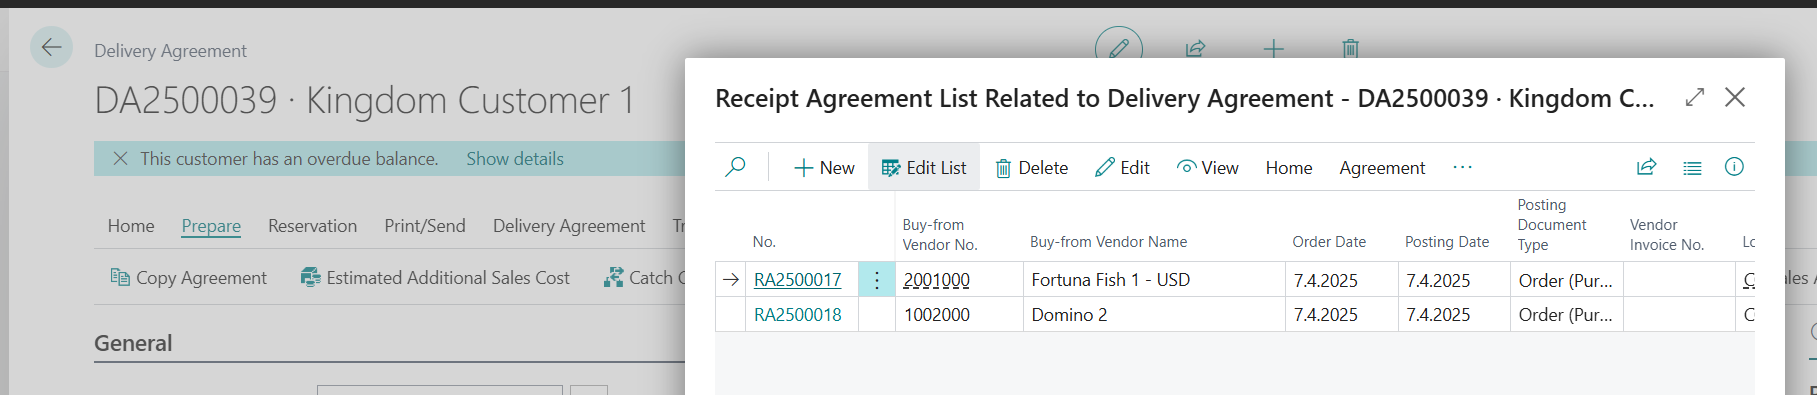This screenshot has width=1817, height=395.
Task: Open receipt agreement RA2500018
Action: (797, 315)
